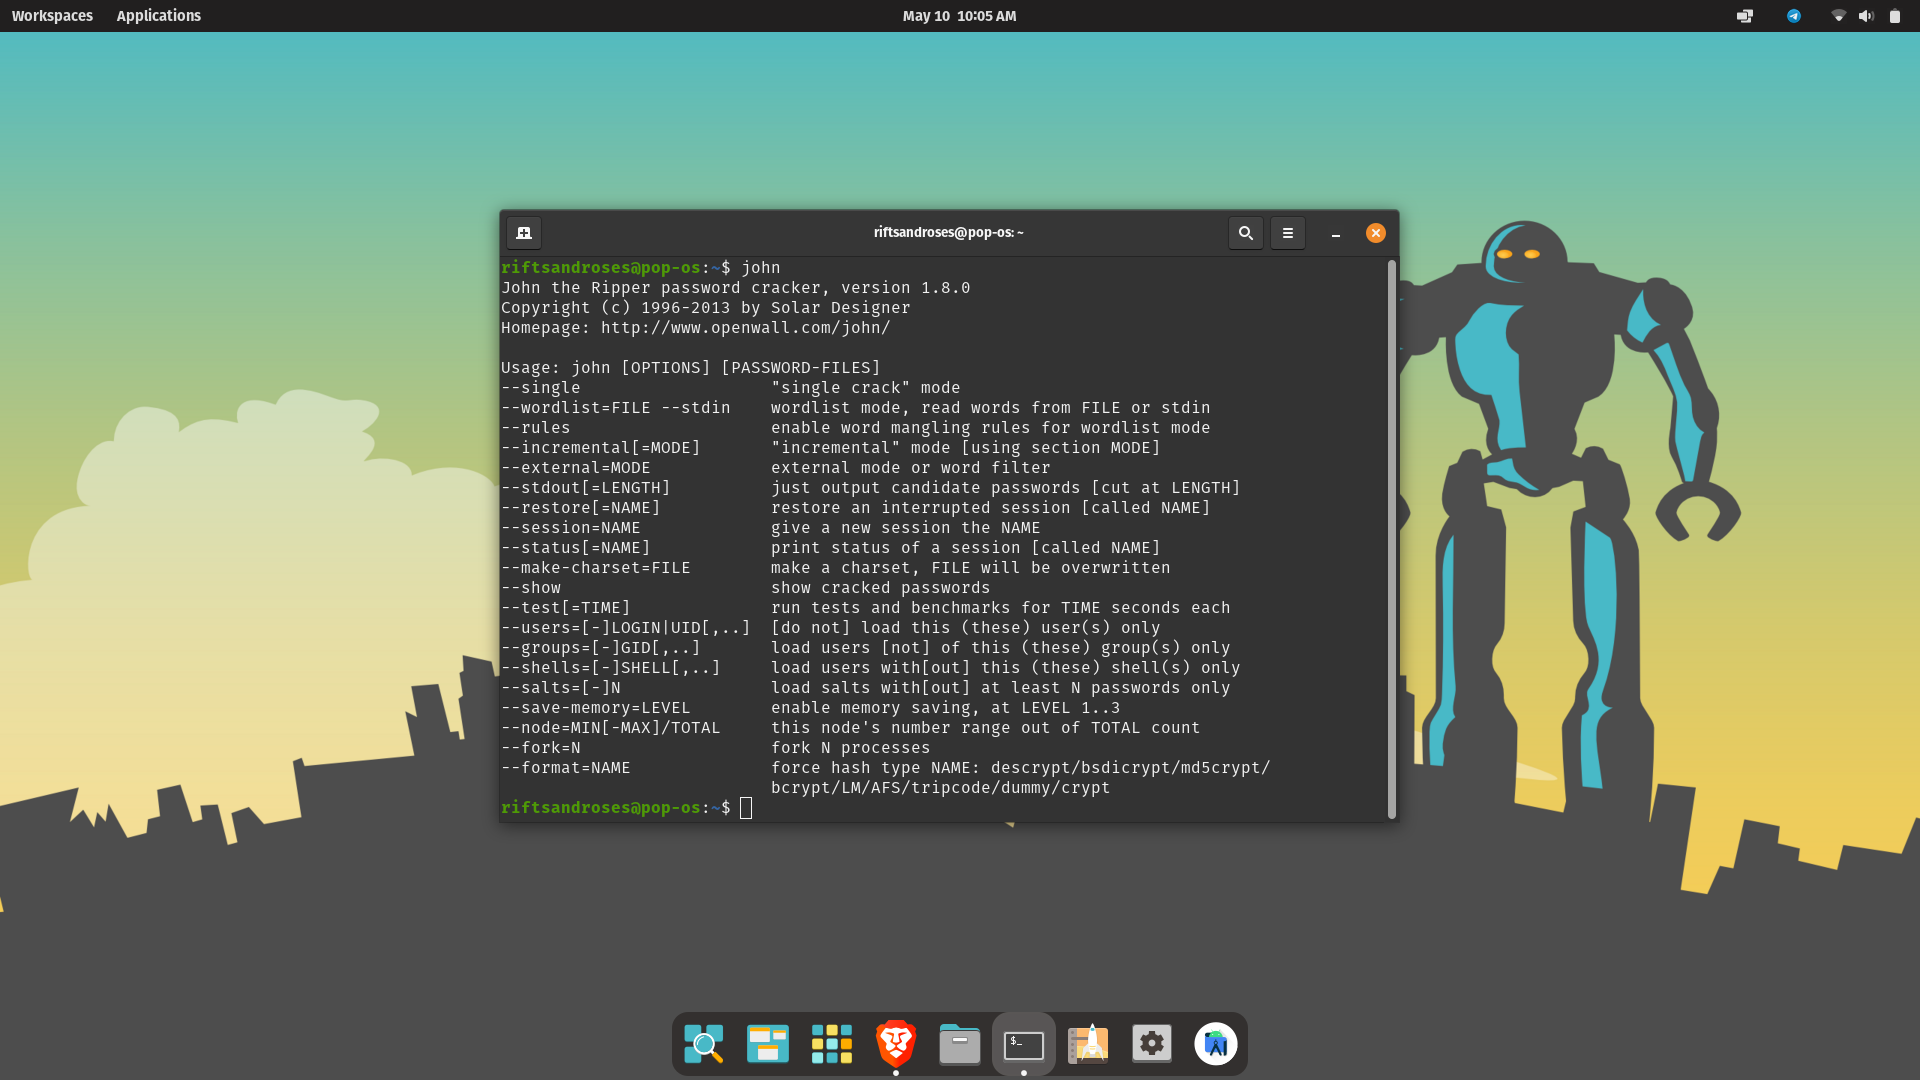Click the "--incremental[=MODE]" option text
1920x1080 pixels.
601,448
